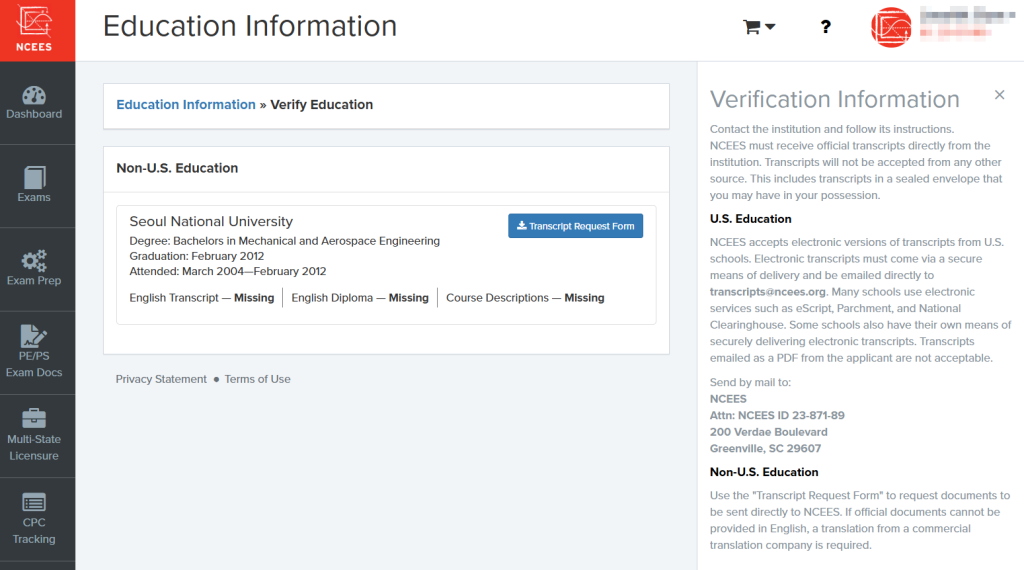
Task: Click the Education Information page title
Action: (x=249, y=26)
